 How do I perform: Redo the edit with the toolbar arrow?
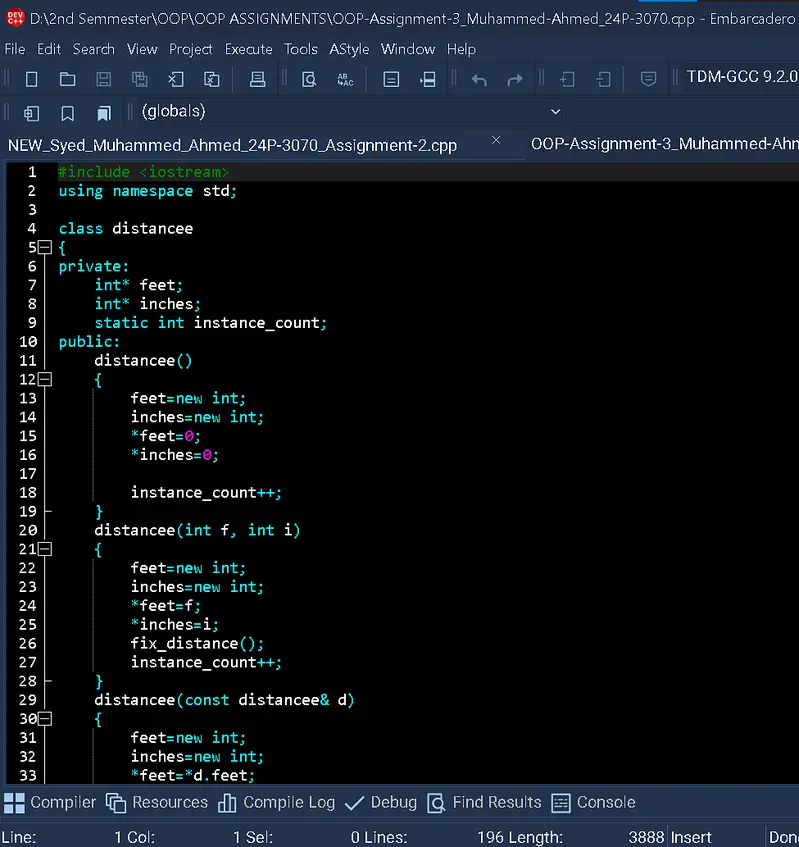515,79
